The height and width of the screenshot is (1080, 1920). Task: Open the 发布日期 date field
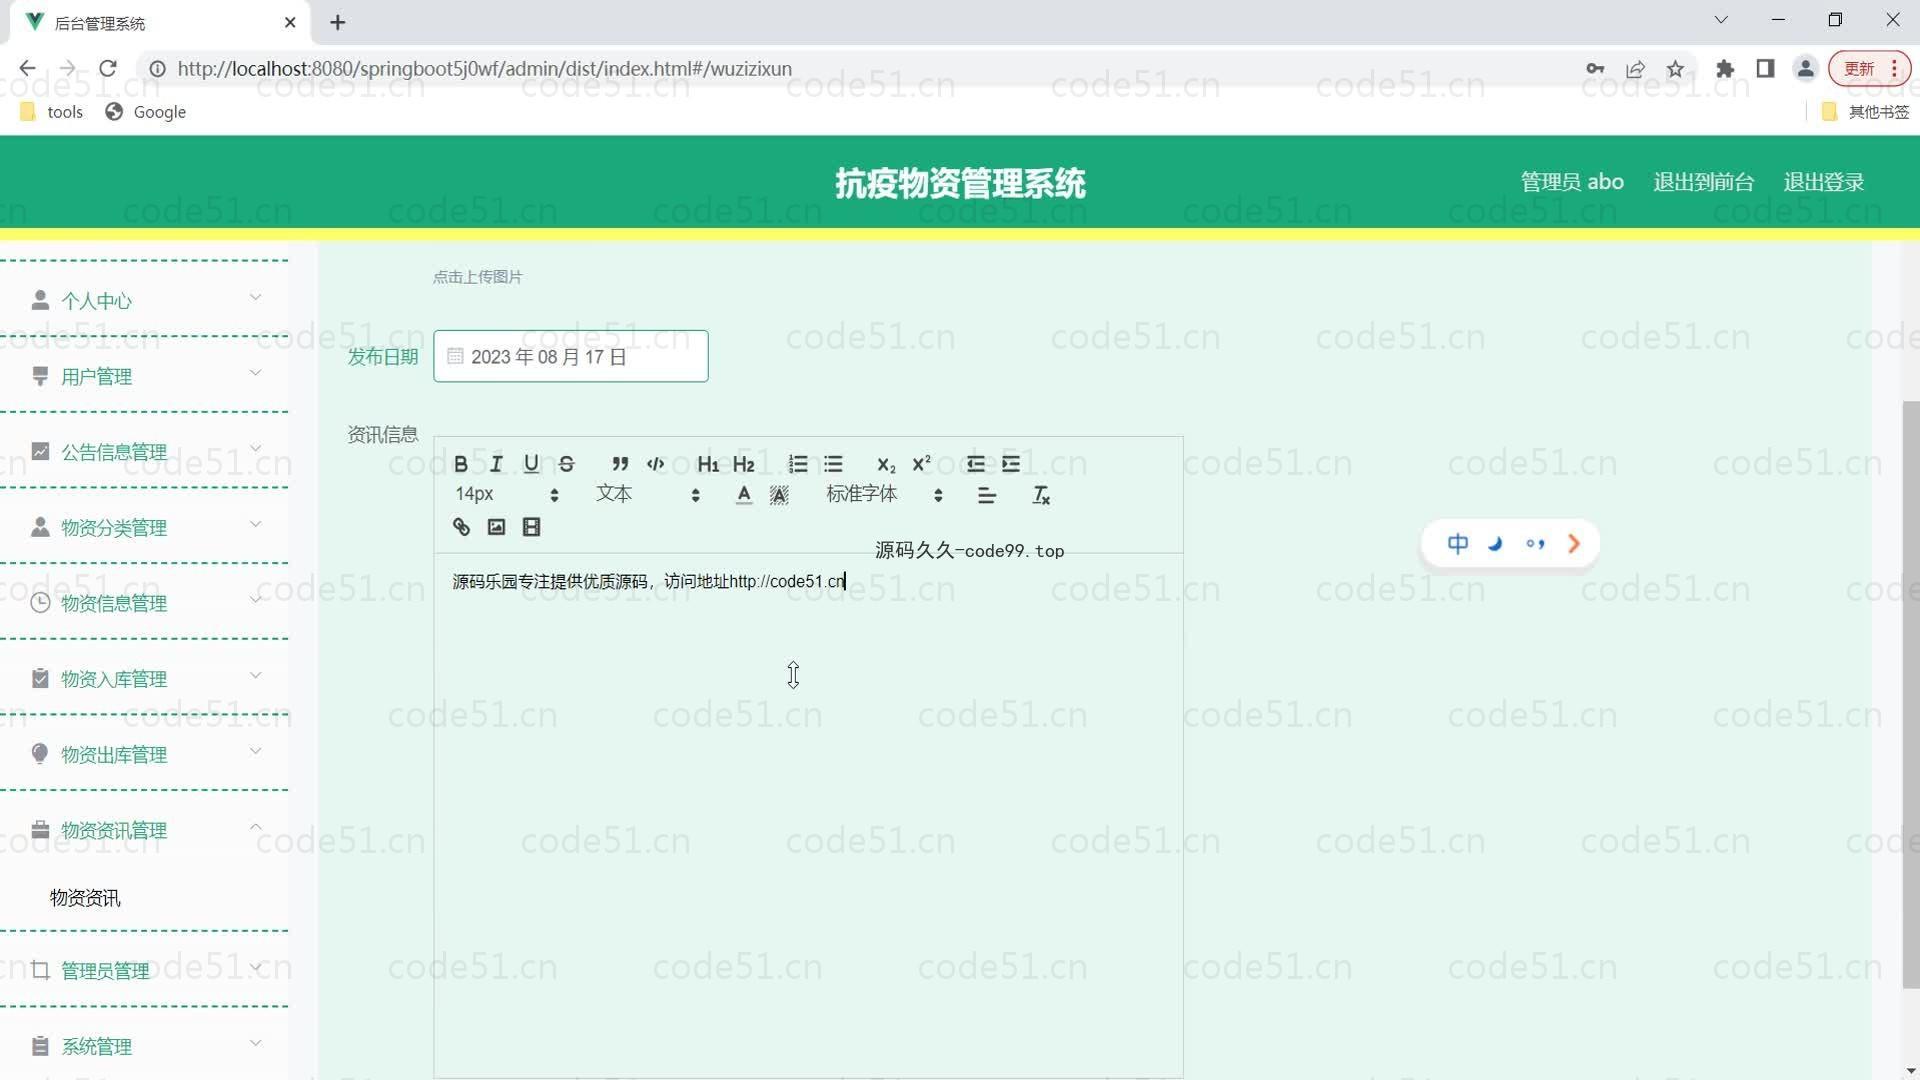(571, 356)
